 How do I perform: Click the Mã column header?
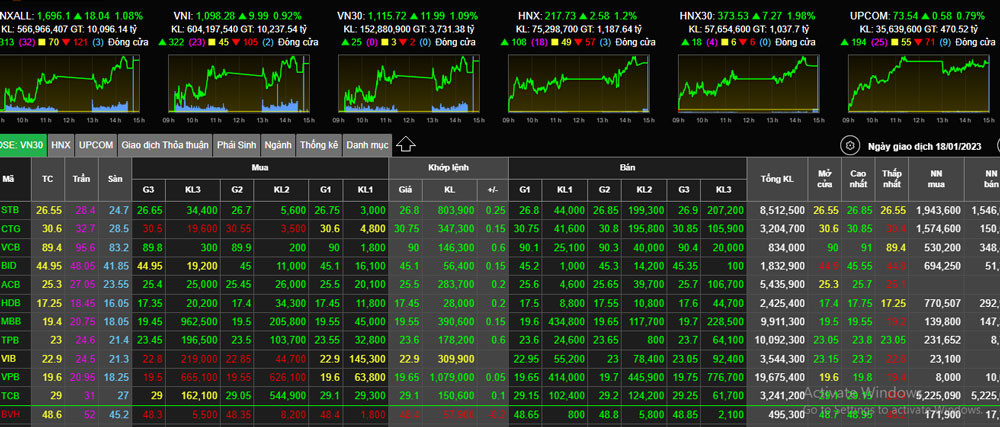click(9, 179)
